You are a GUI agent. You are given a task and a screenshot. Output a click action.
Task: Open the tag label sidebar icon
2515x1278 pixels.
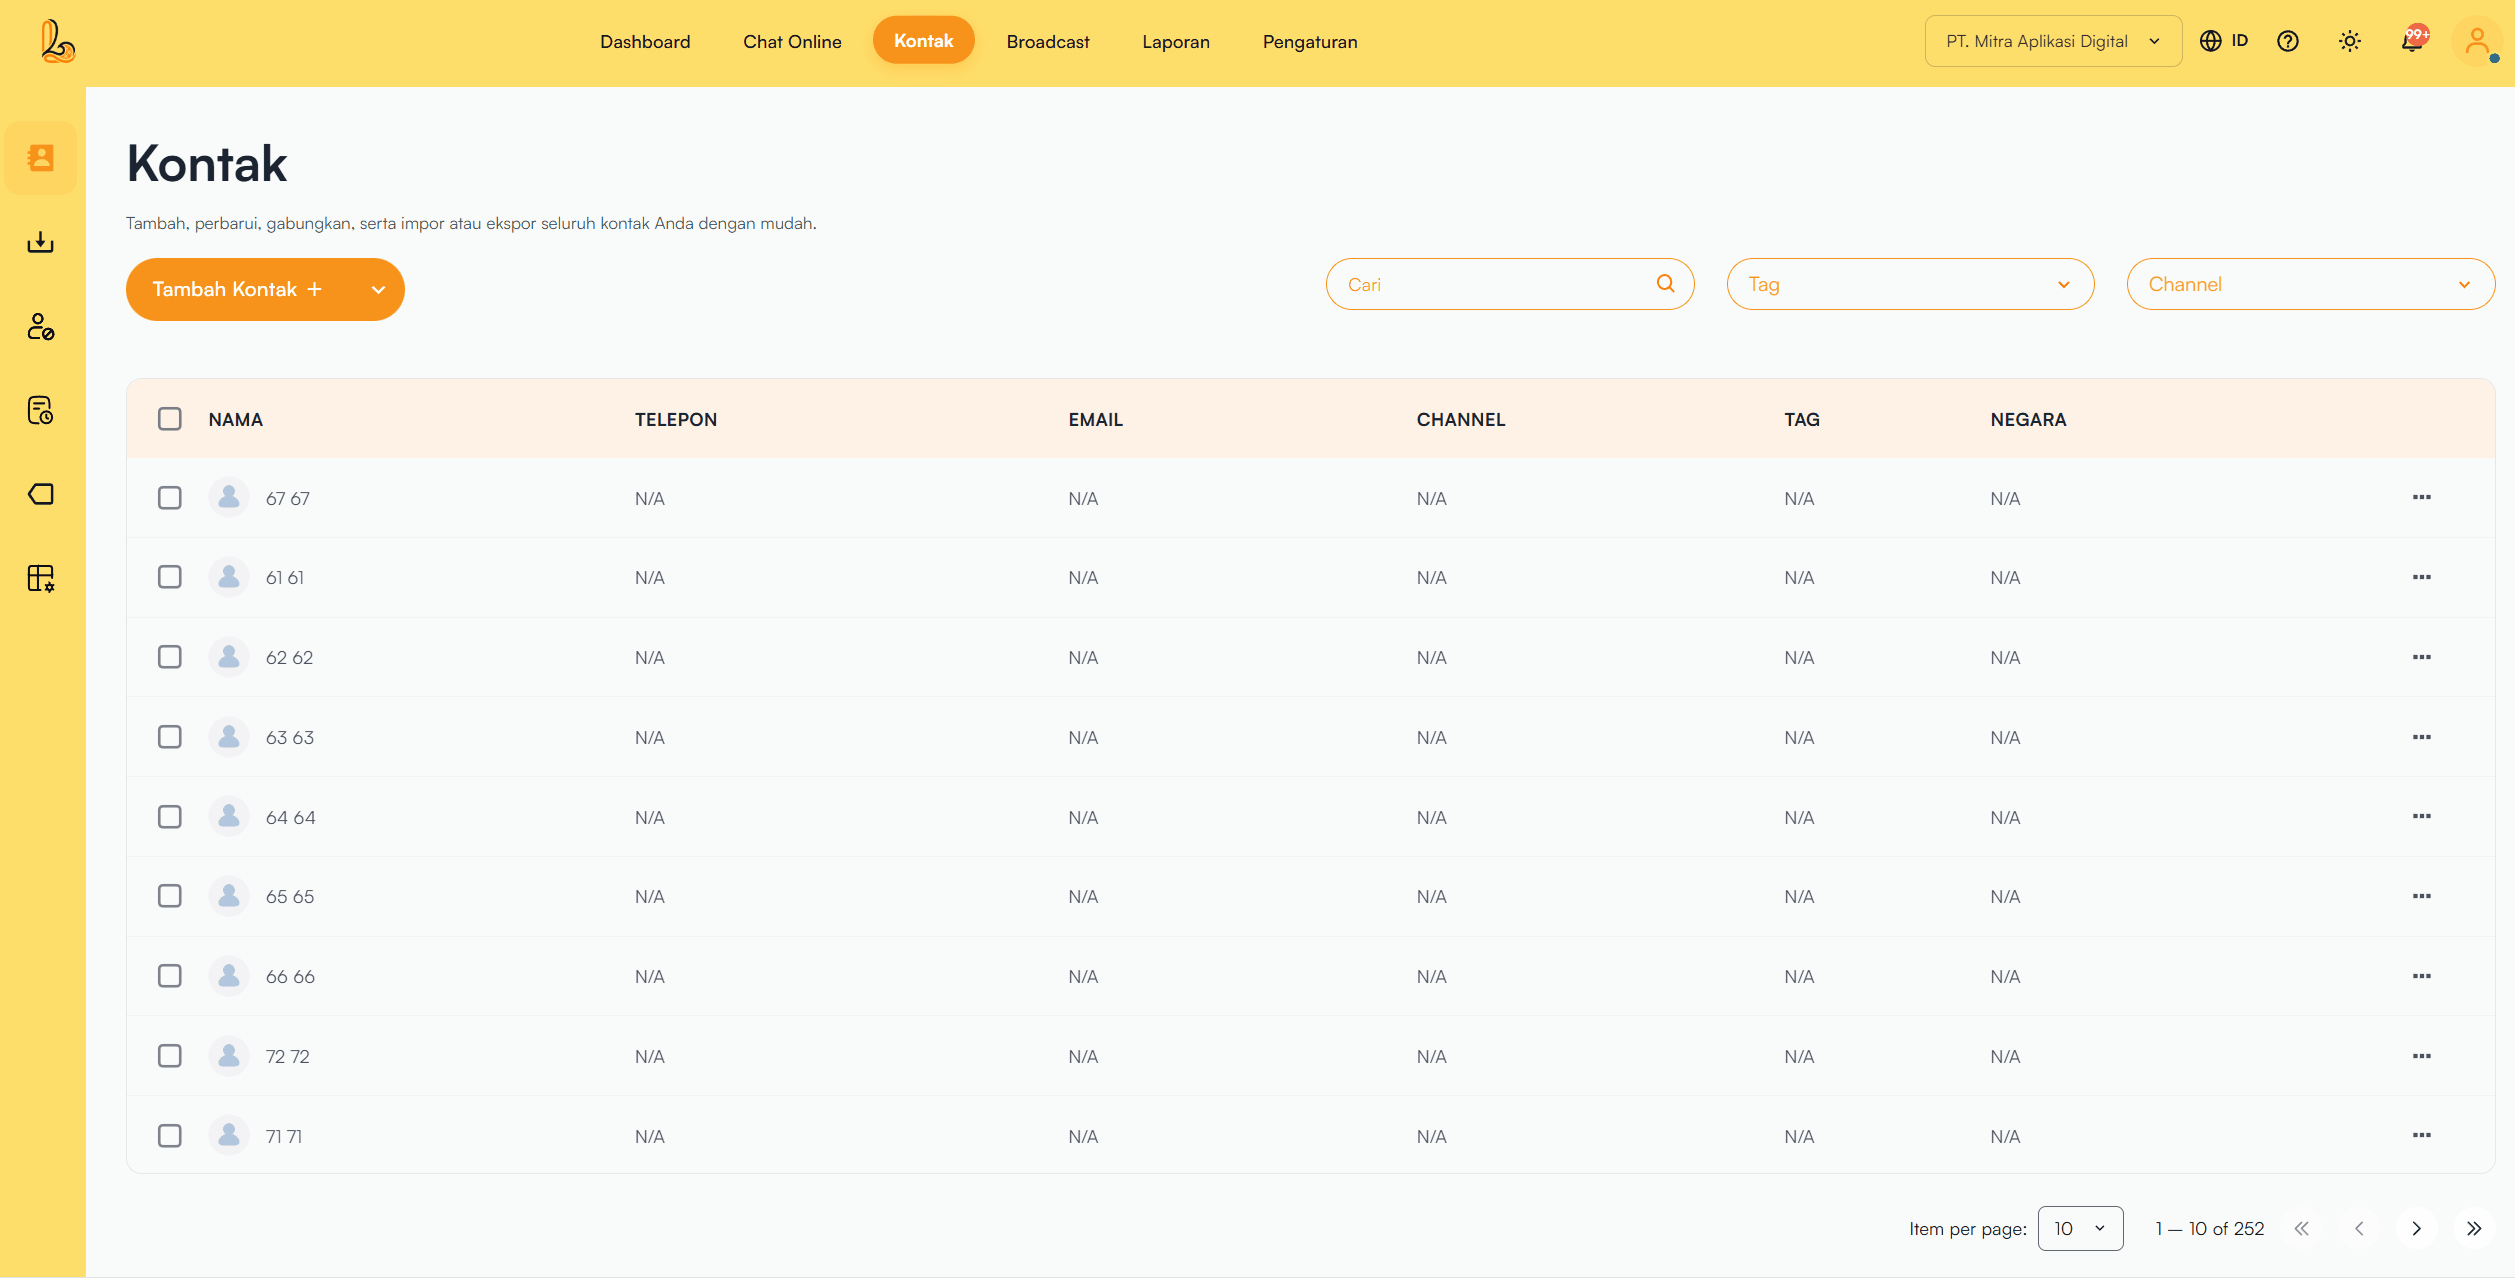[x=40, y=494]
